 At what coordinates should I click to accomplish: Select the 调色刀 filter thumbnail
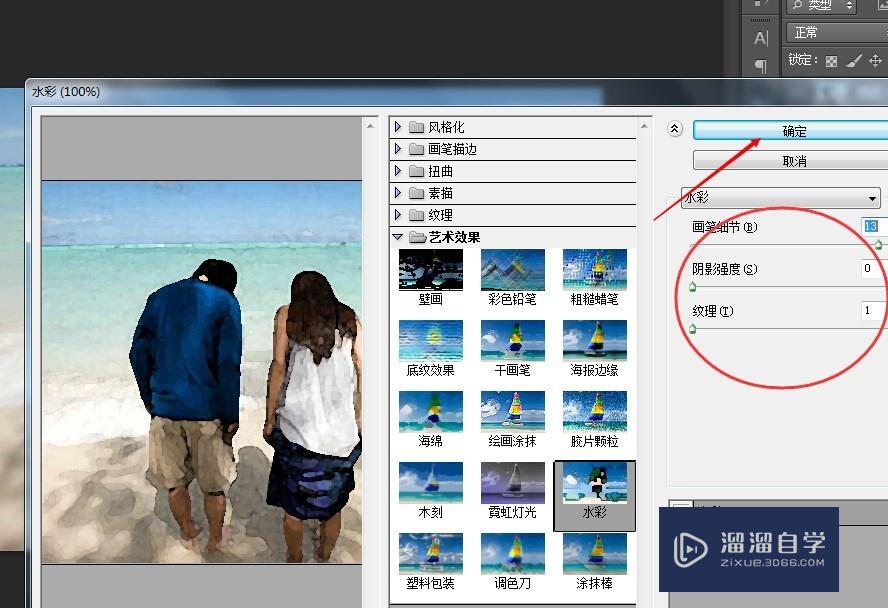[513, 554]
